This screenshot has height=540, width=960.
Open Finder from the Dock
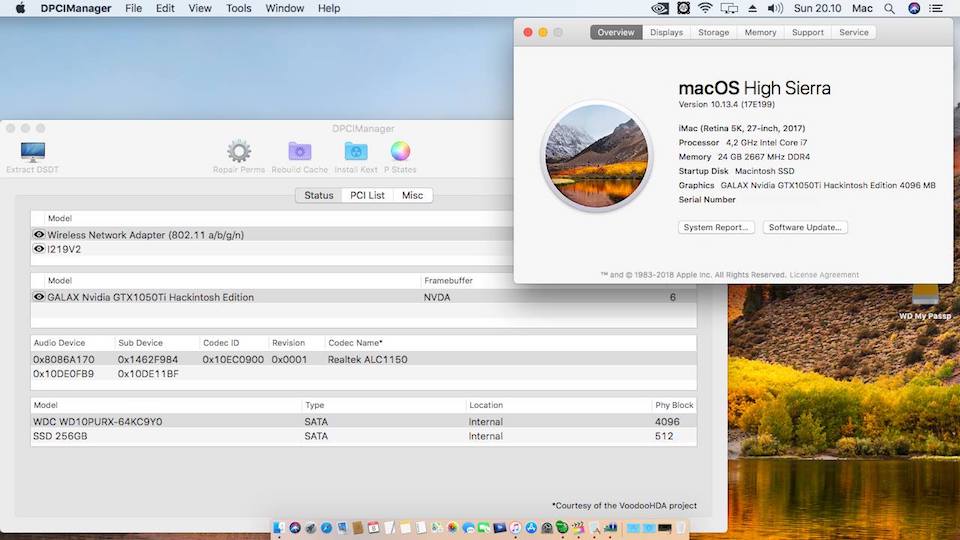[x=279, y=527]
